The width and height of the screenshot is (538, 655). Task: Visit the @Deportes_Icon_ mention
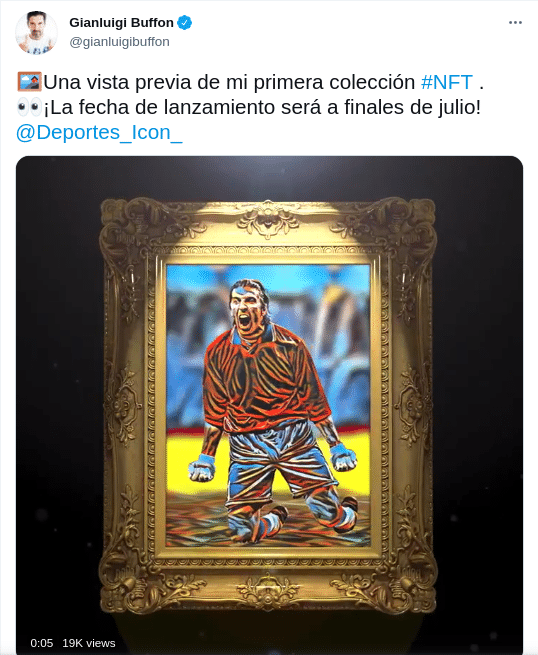click(99, 132)
